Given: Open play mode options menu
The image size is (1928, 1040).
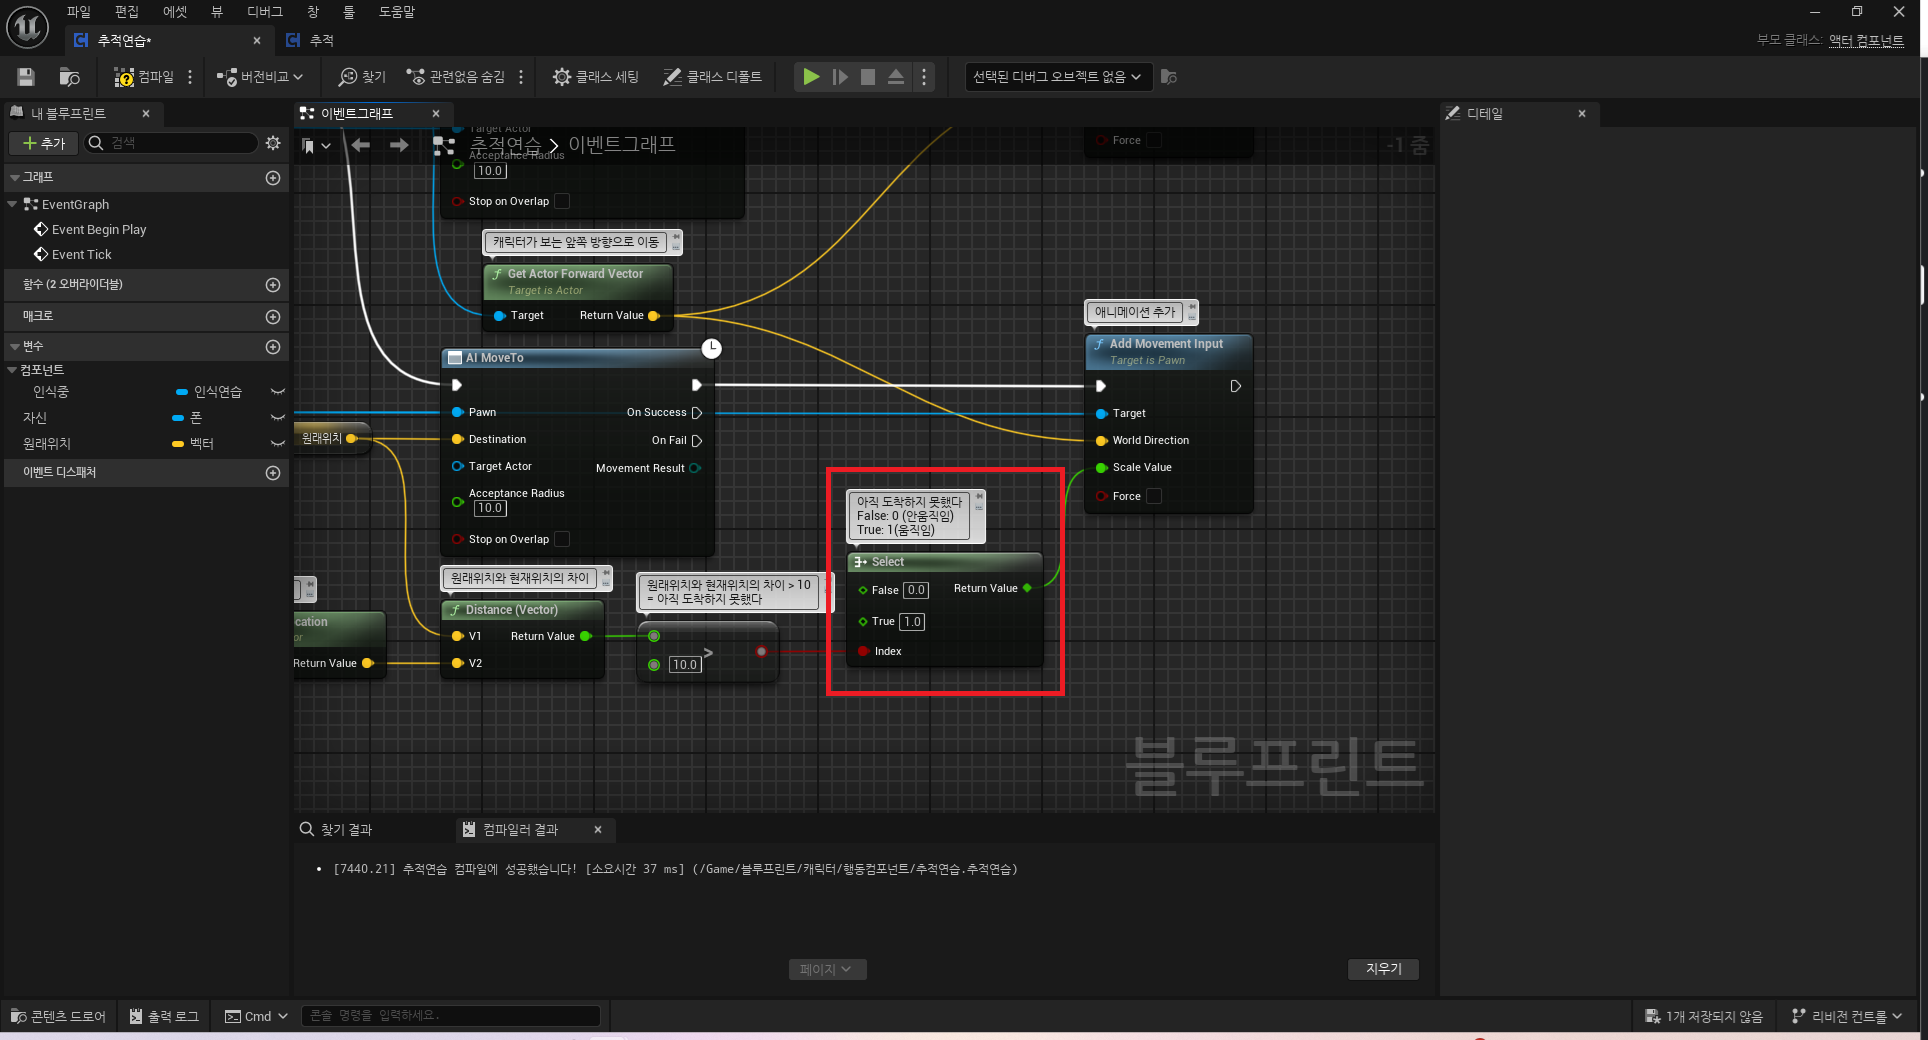Looking at the screenshot, I should (x=924, y=77).
